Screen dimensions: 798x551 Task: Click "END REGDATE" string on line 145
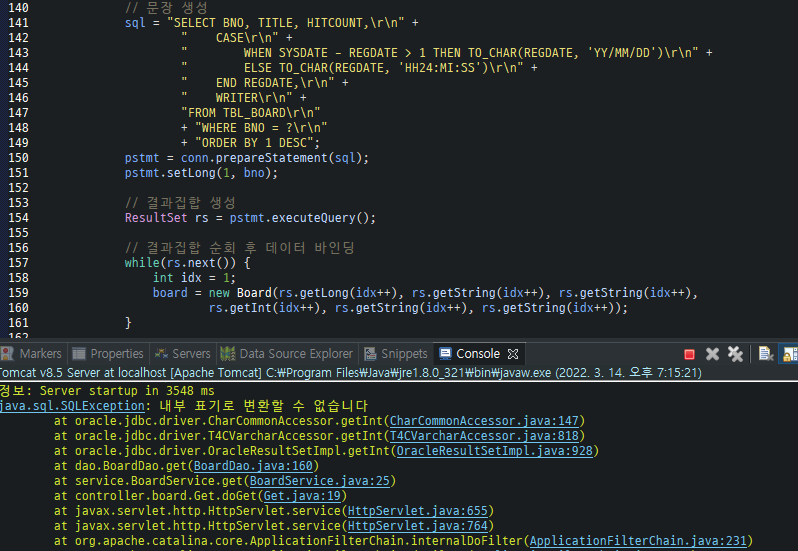(258, 83)
